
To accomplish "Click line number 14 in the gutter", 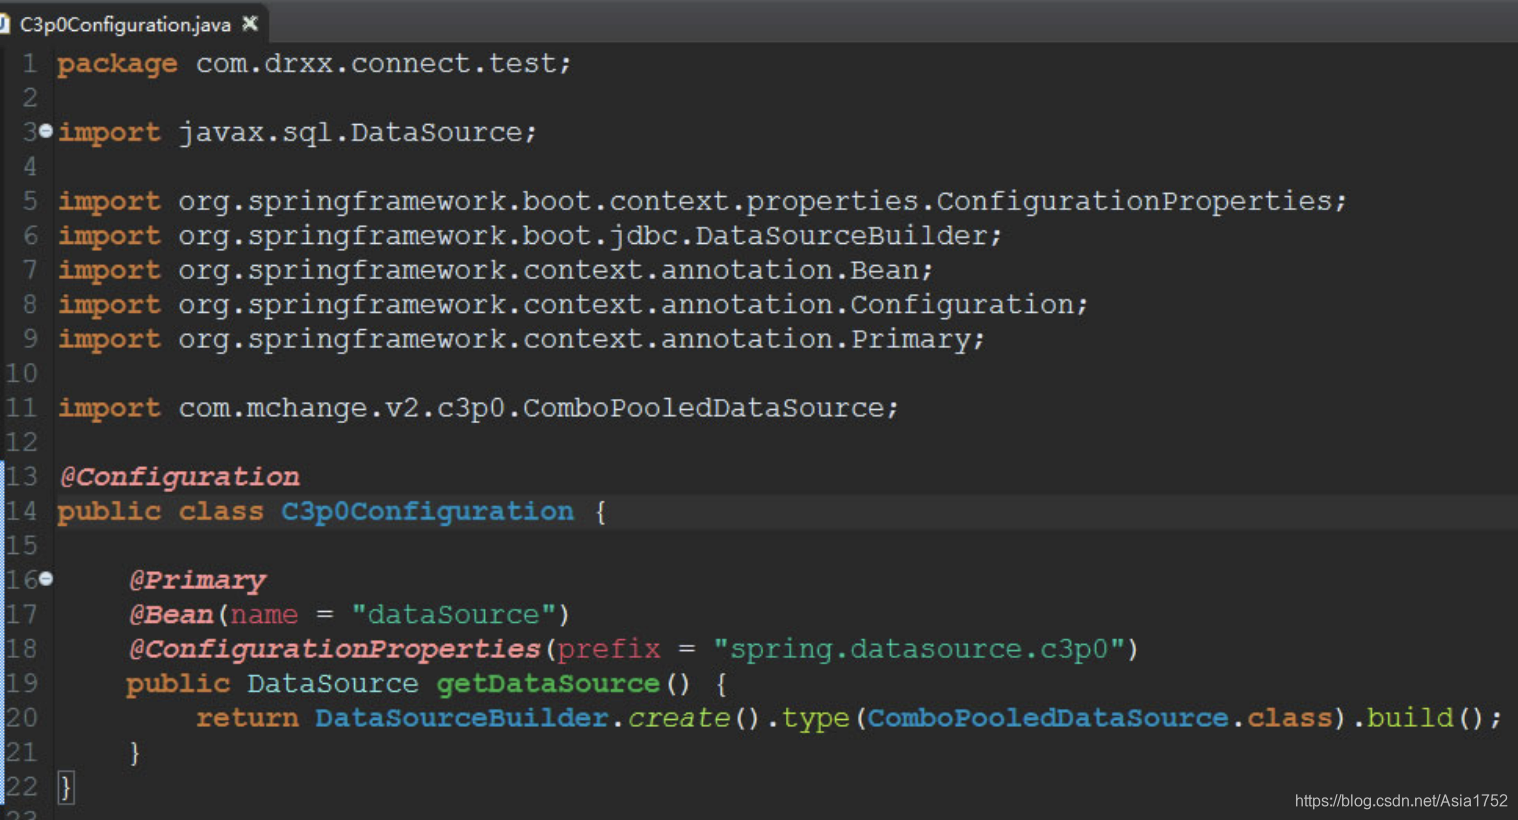I will click(x=21, y=512).
